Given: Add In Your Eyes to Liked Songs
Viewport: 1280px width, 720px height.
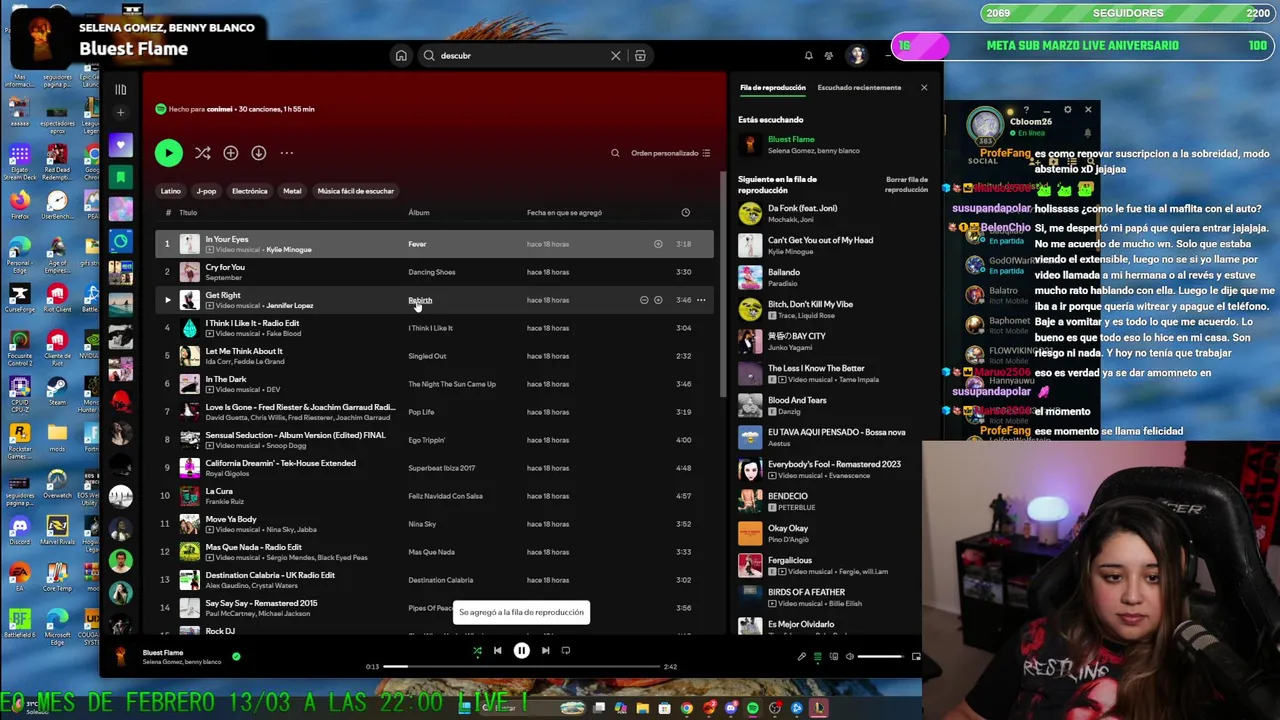Looking at the screenshot, I should click(x=658, y=244).
